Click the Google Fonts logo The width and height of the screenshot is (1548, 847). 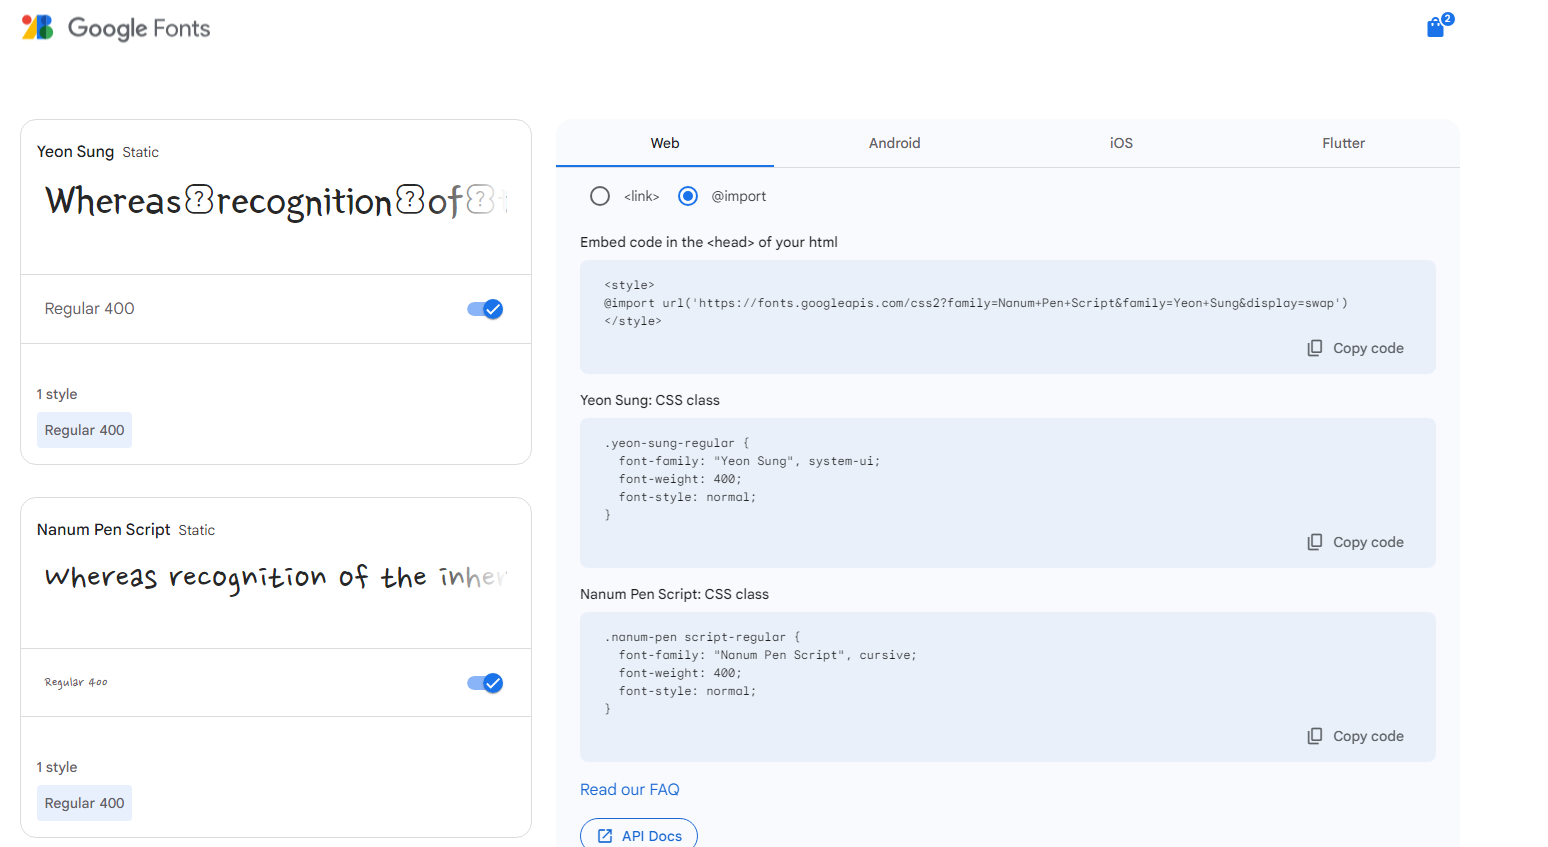(116, 28)
